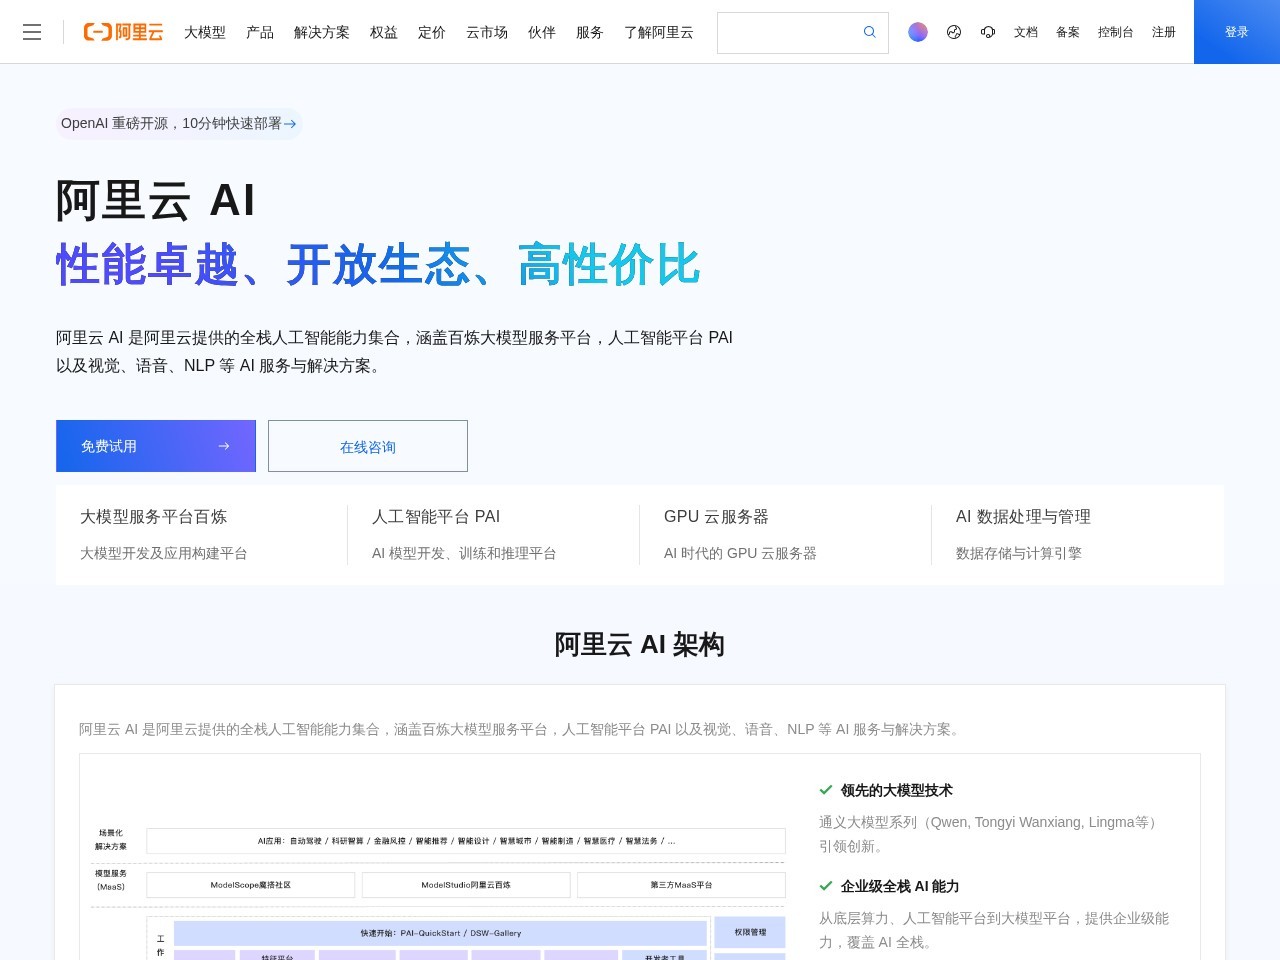The width and height of the screenshot is (1280, 960).
Task: Click the 注册 link
Action: click(x=1164, y=32)
